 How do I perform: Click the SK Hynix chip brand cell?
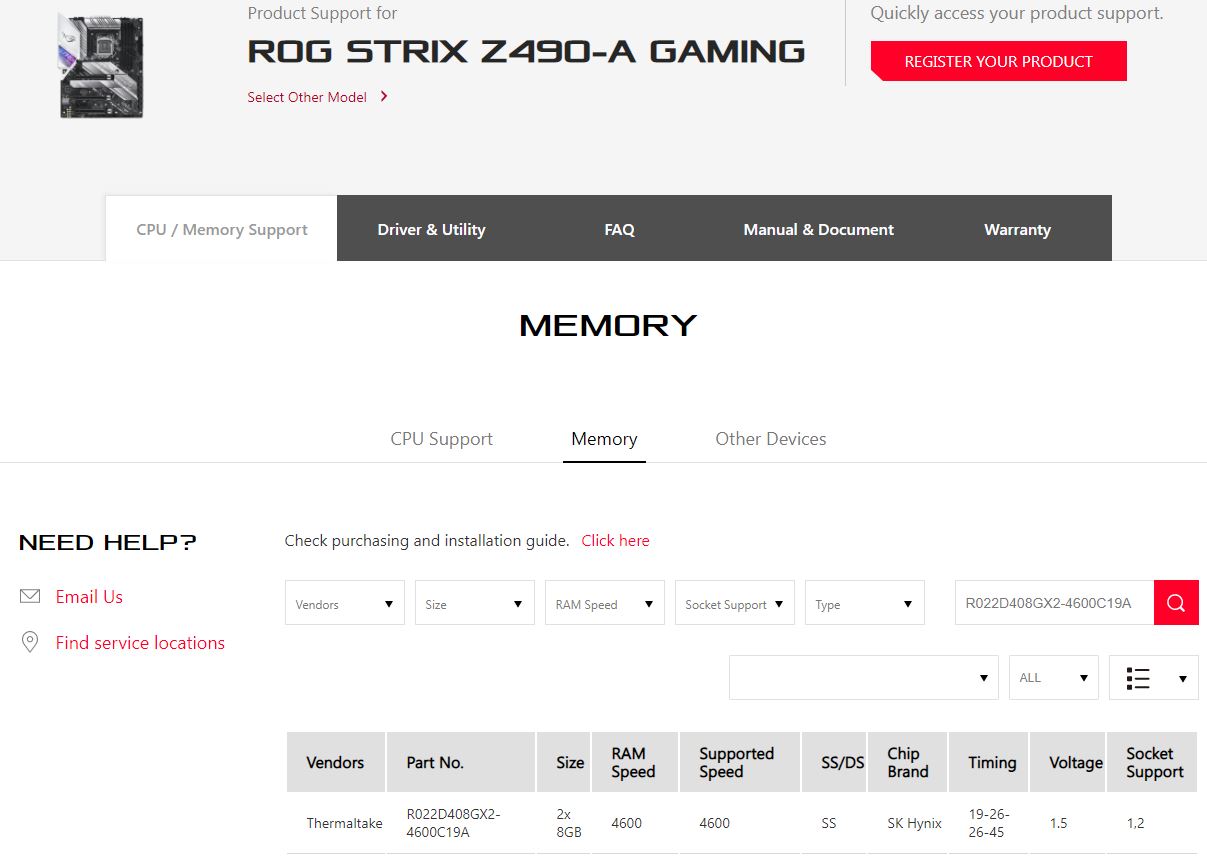tap(914, 824)
